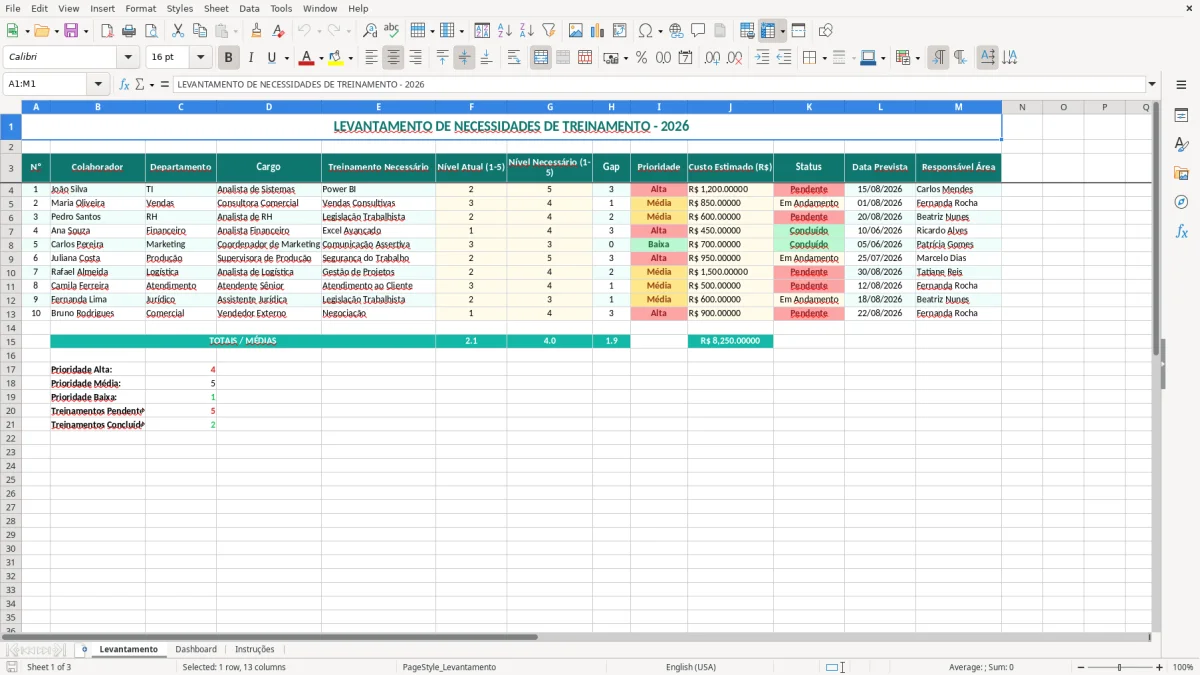This screenshot has width=1200, height=675.
Task: Expand the formula bar
Action: tap(1152, 84)
